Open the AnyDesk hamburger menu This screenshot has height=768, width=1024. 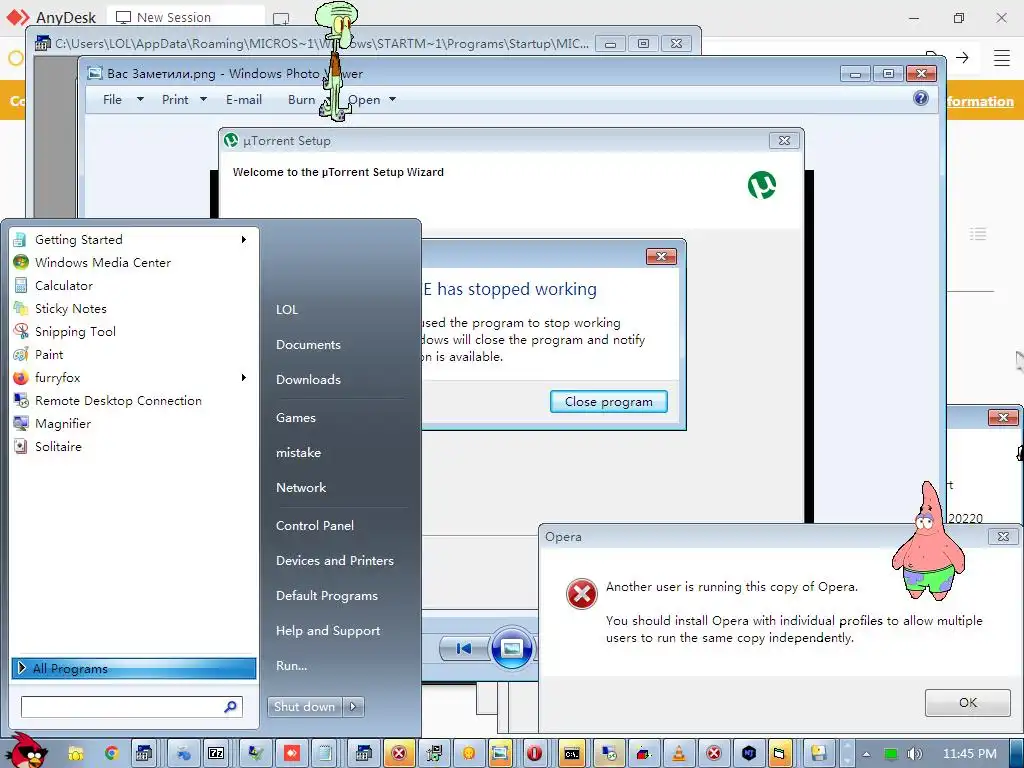1002,57
